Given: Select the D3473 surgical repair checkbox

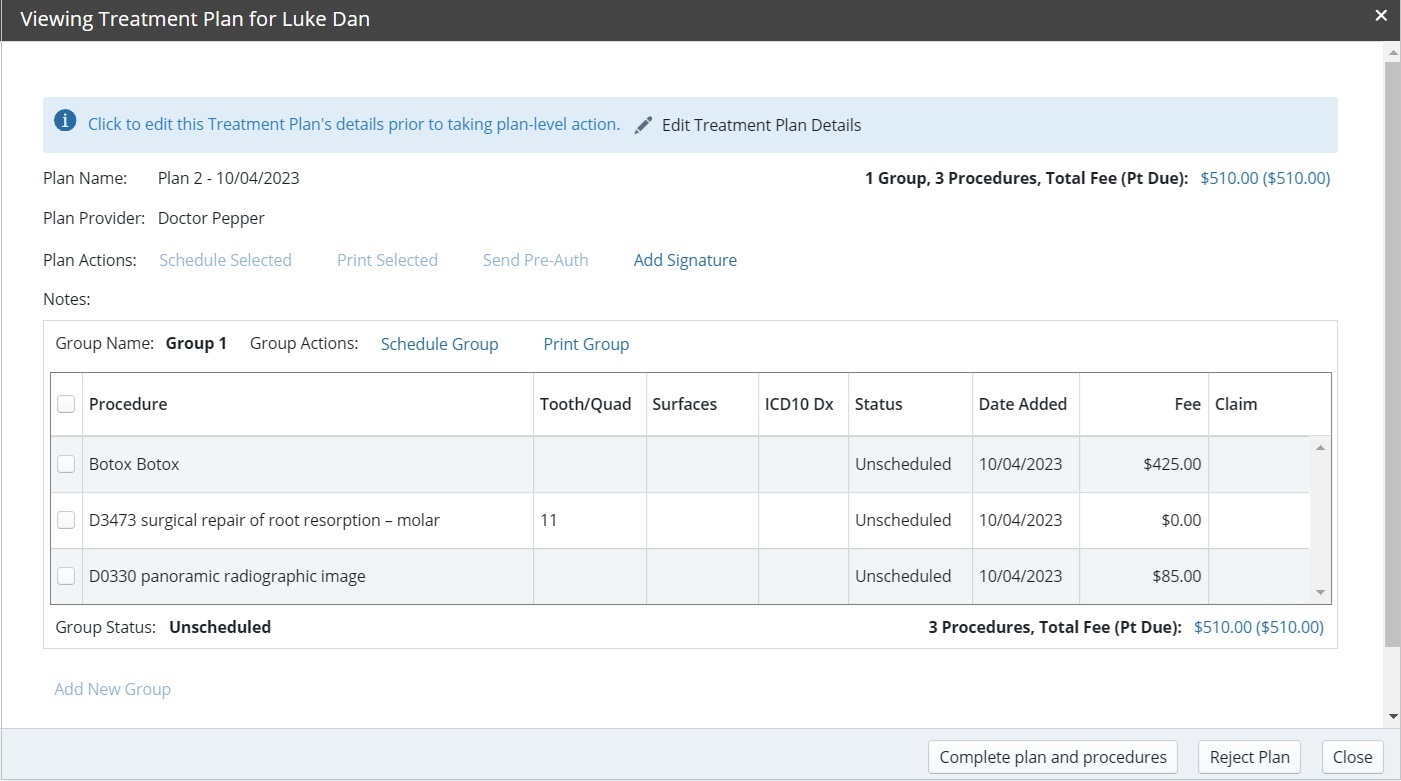Looking at the screenshot, I should click(66, 520).
